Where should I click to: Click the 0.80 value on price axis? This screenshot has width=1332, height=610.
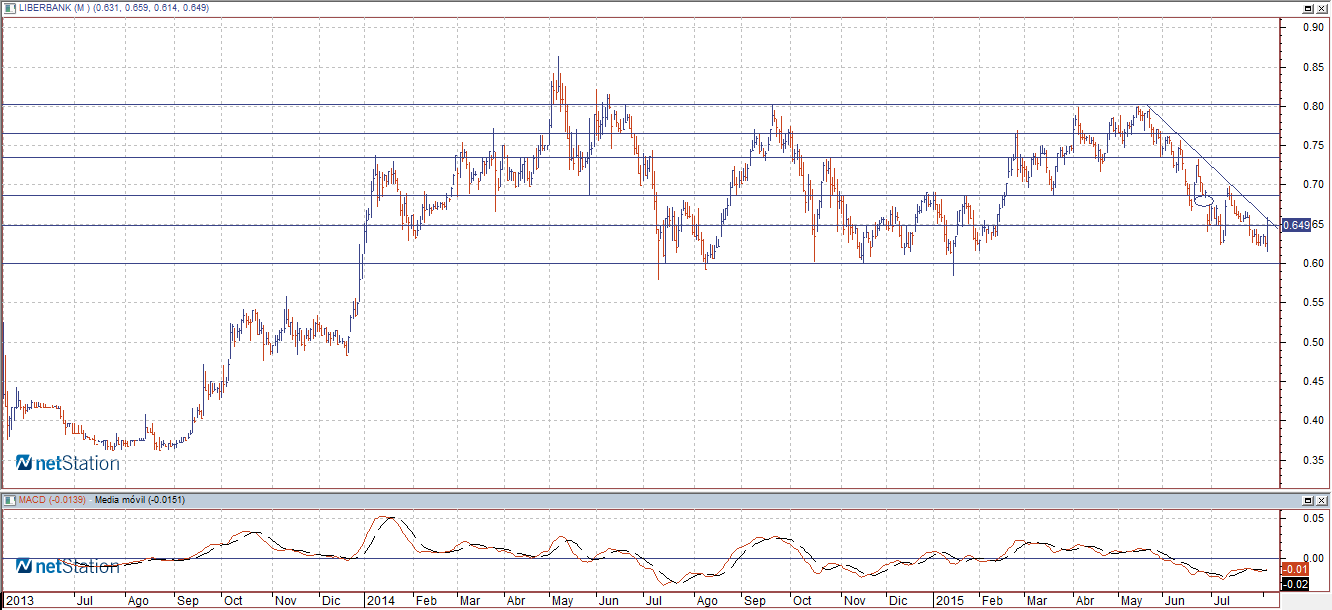point(1307,106)
